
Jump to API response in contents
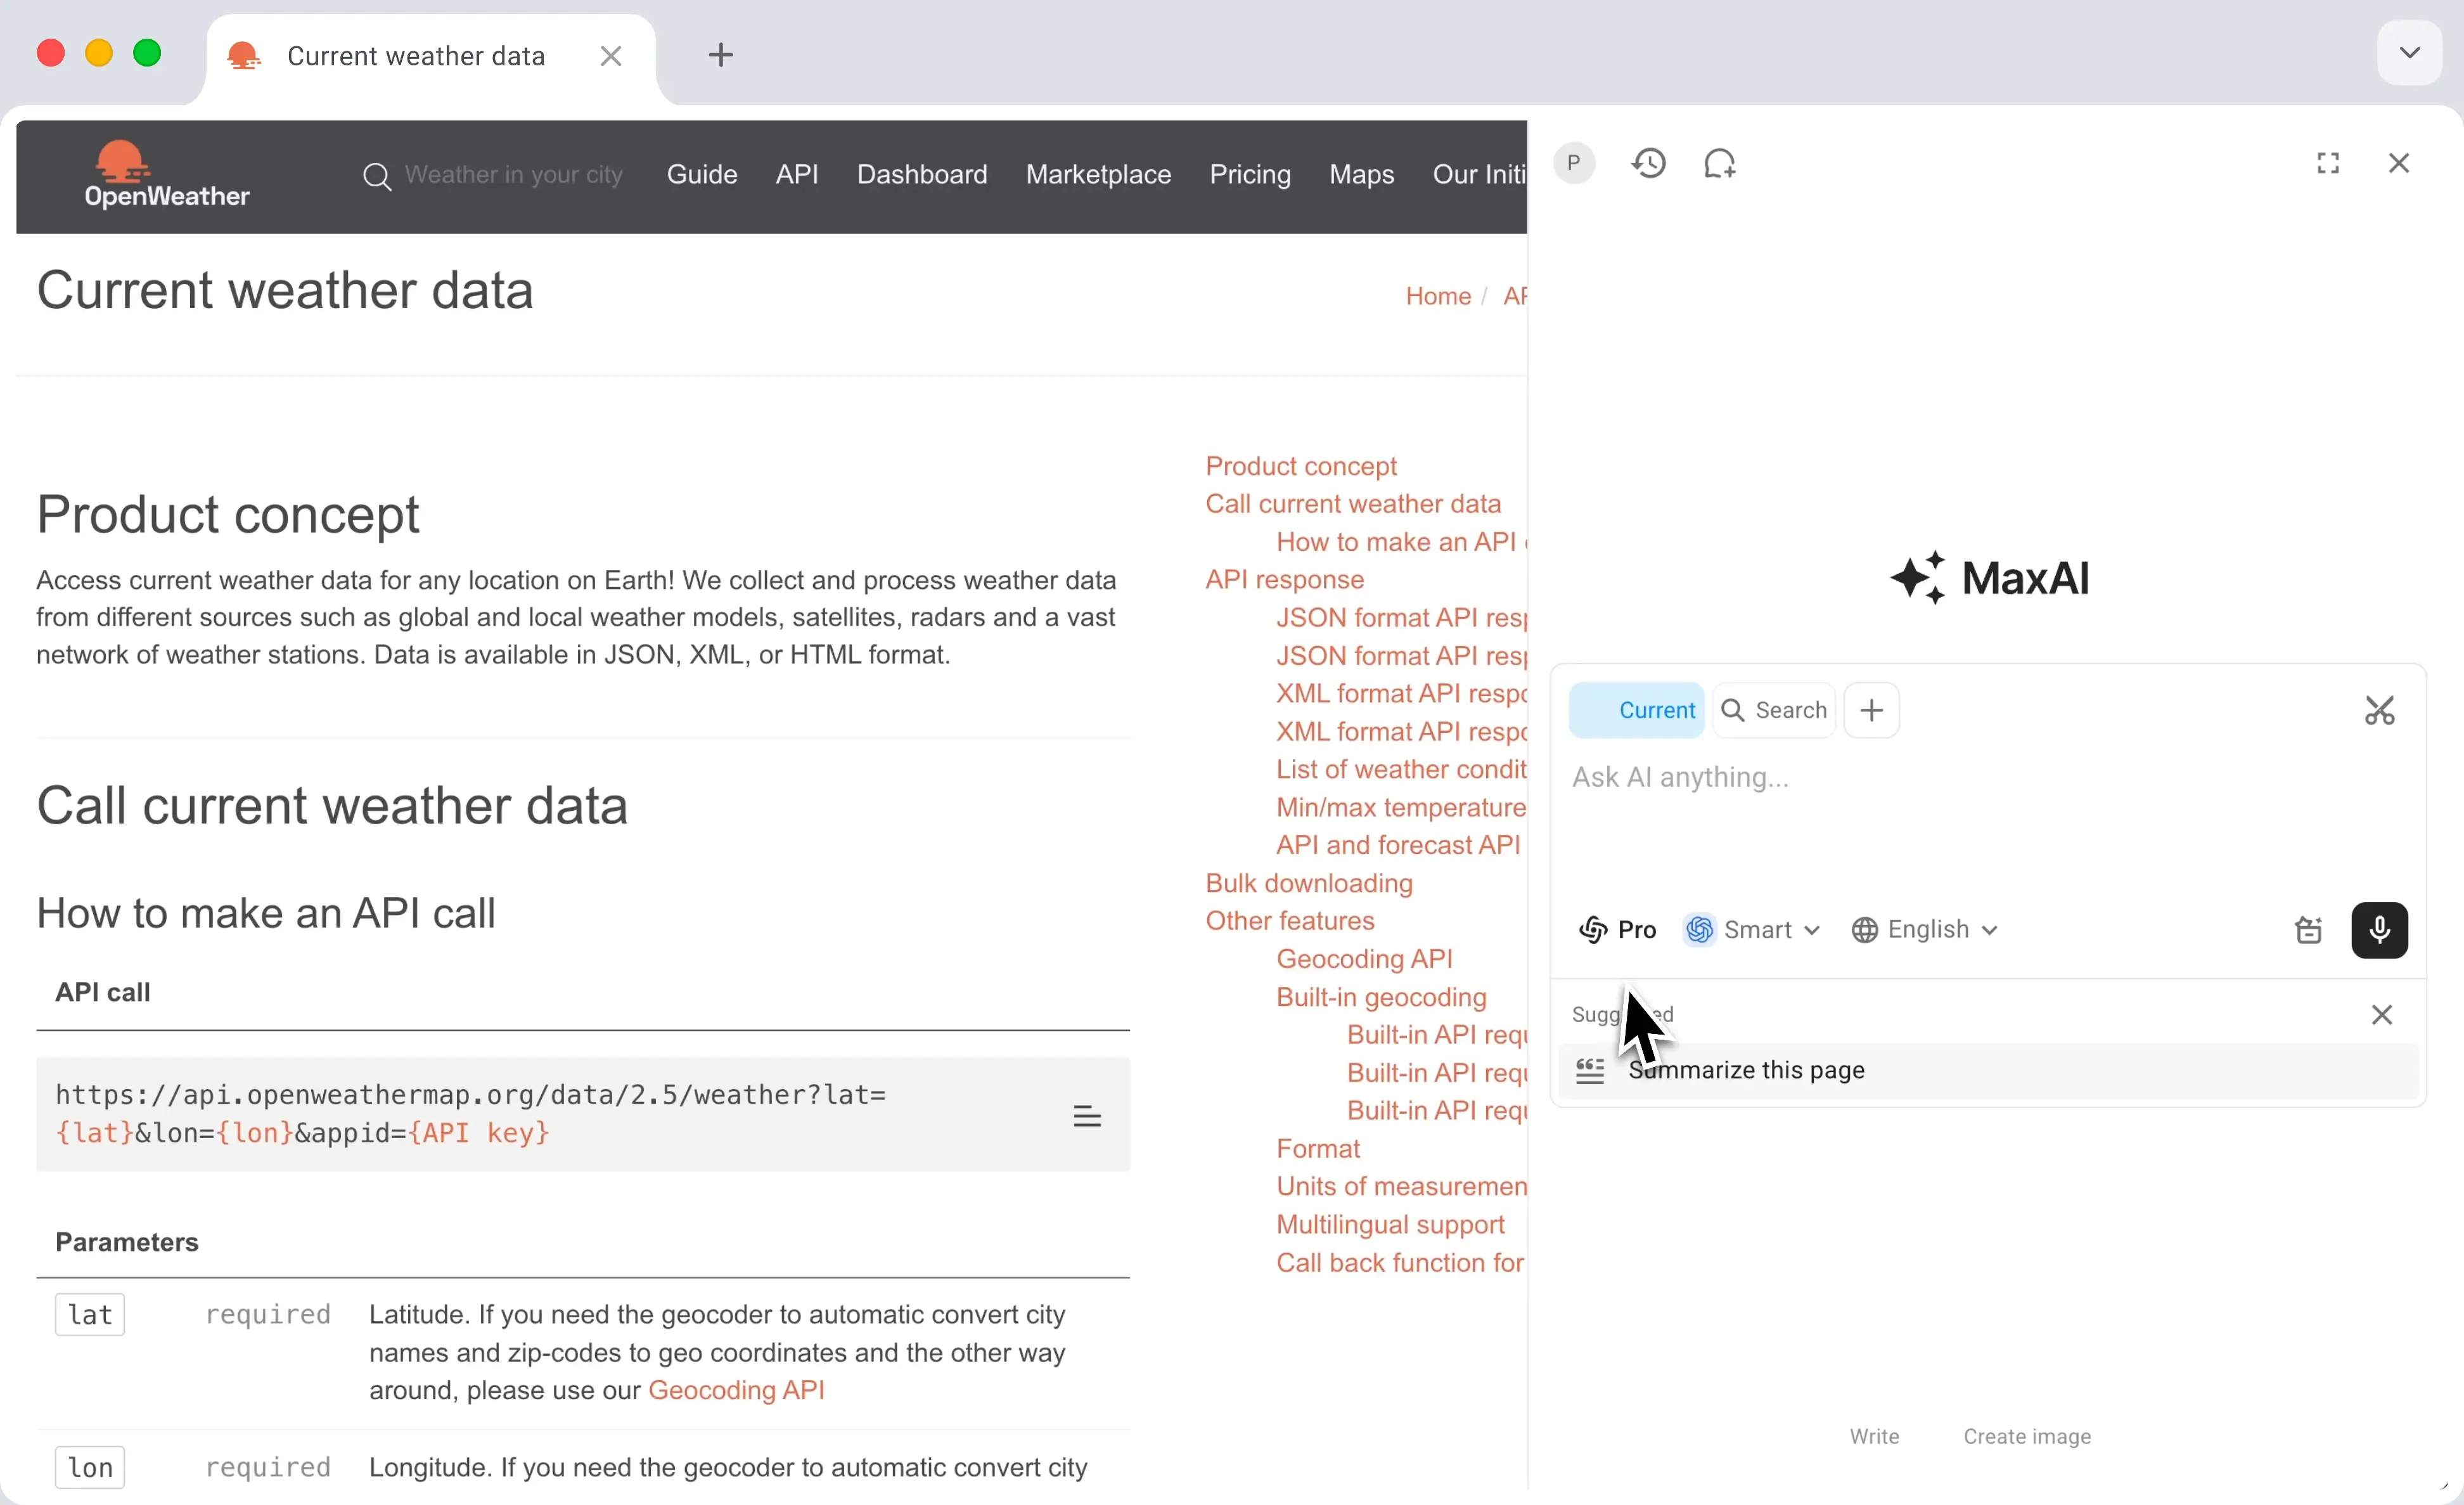point(1284,580)
